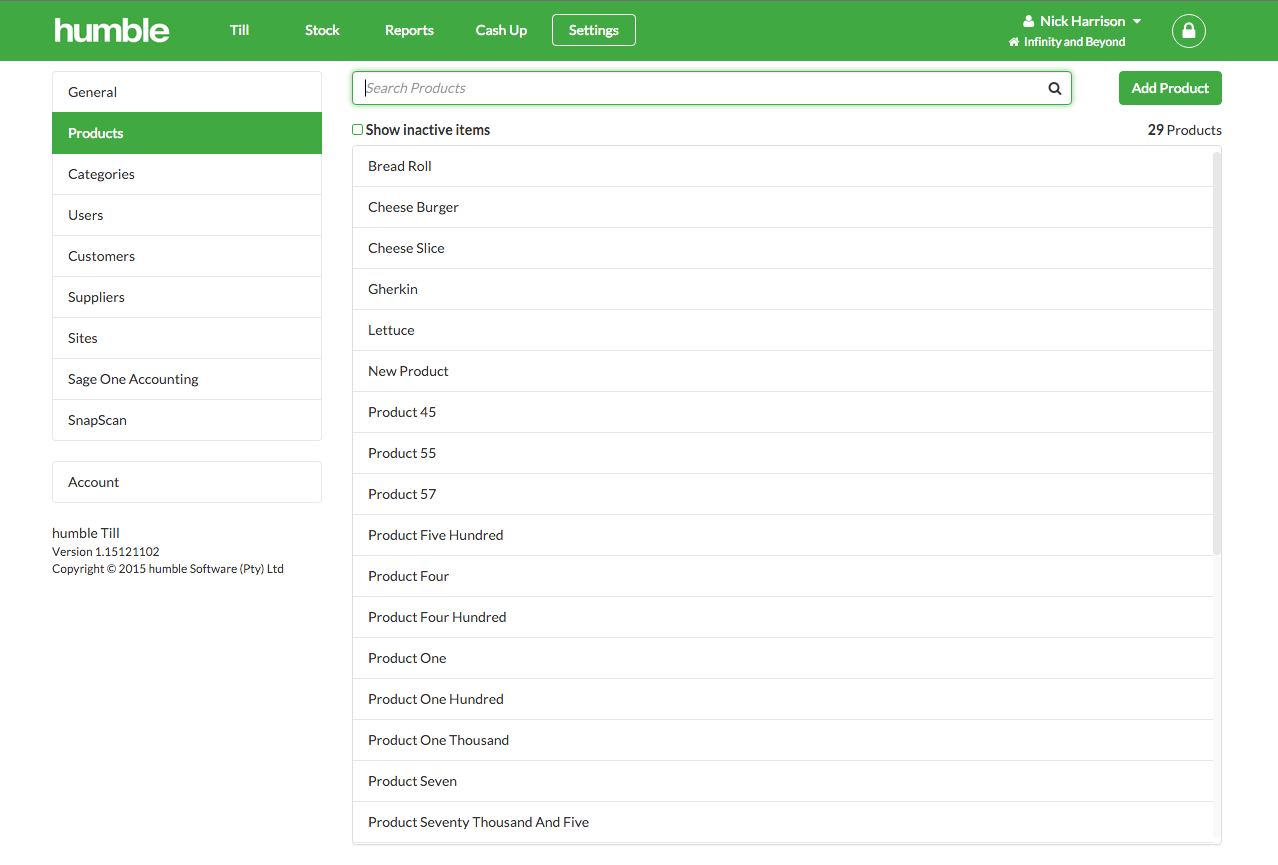
Task: Toggle Show inactive items checkbox
Action: tap(357, 130)
